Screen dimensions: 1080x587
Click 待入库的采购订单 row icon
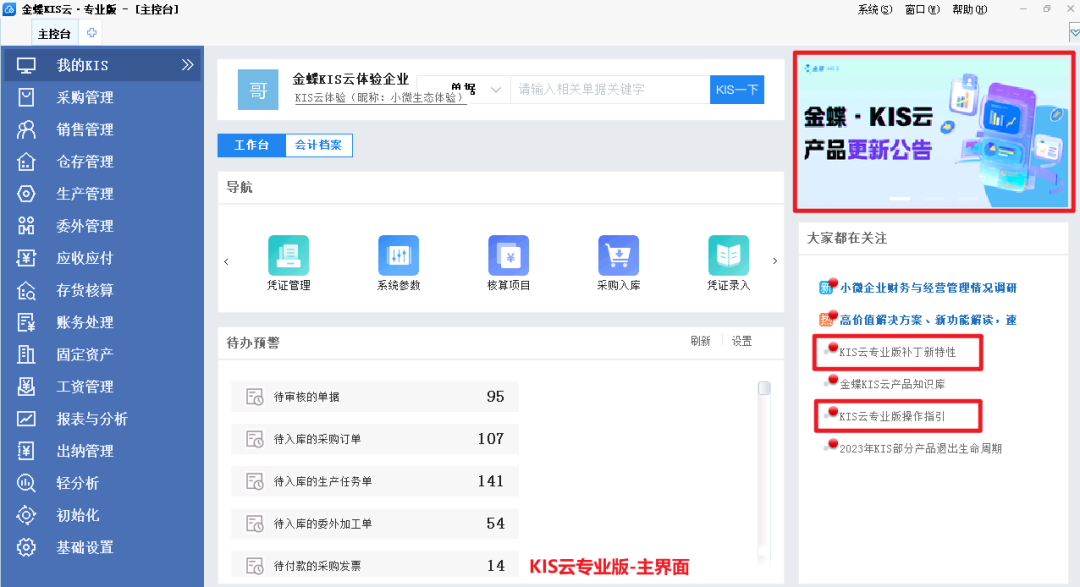coord(255,439)
